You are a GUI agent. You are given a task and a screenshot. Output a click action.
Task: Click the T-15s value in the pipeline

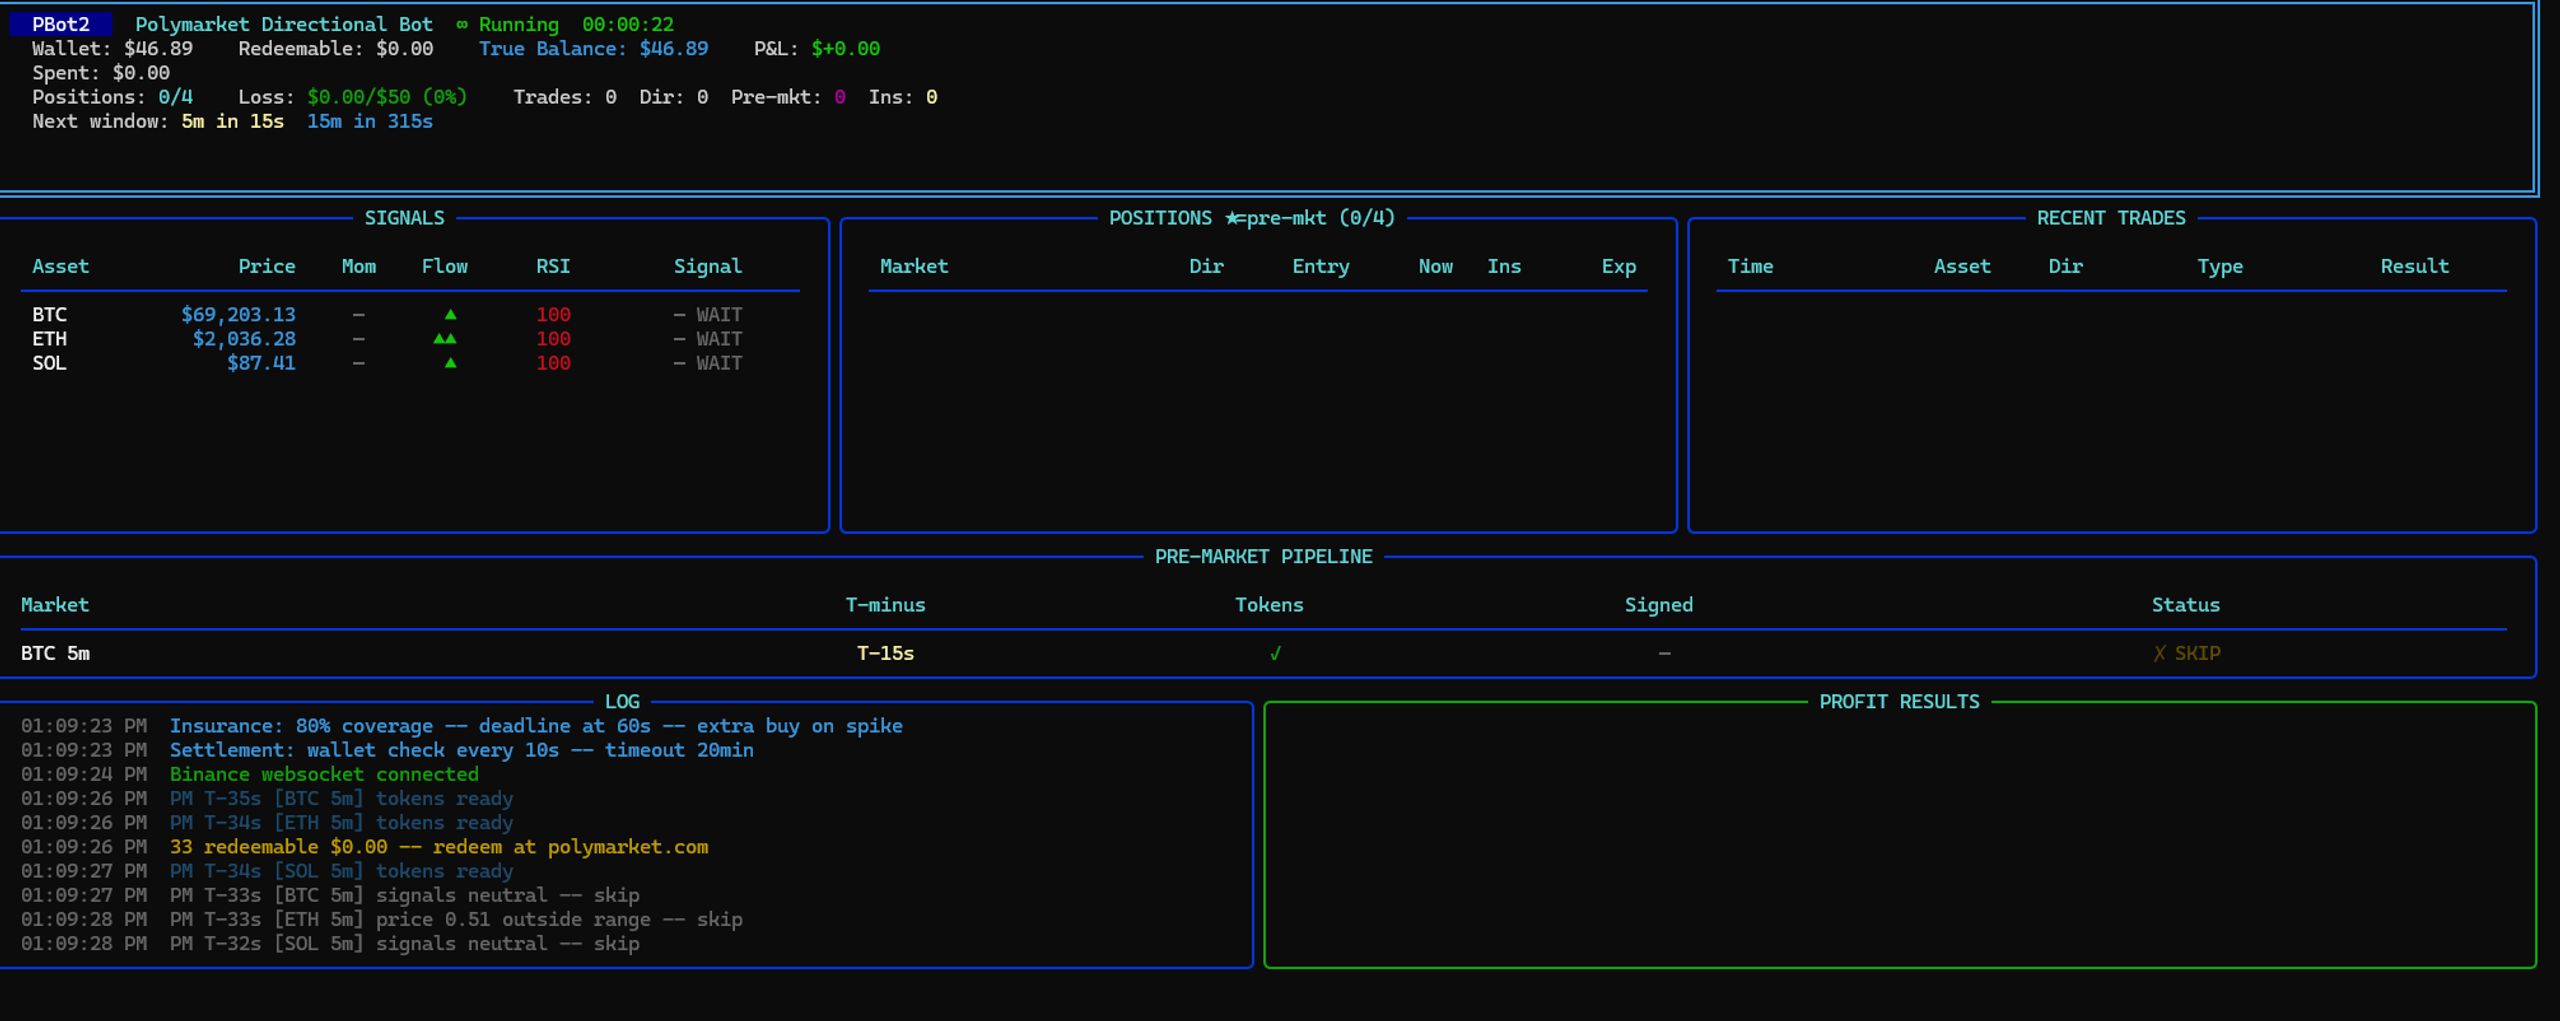pos(886,653)
